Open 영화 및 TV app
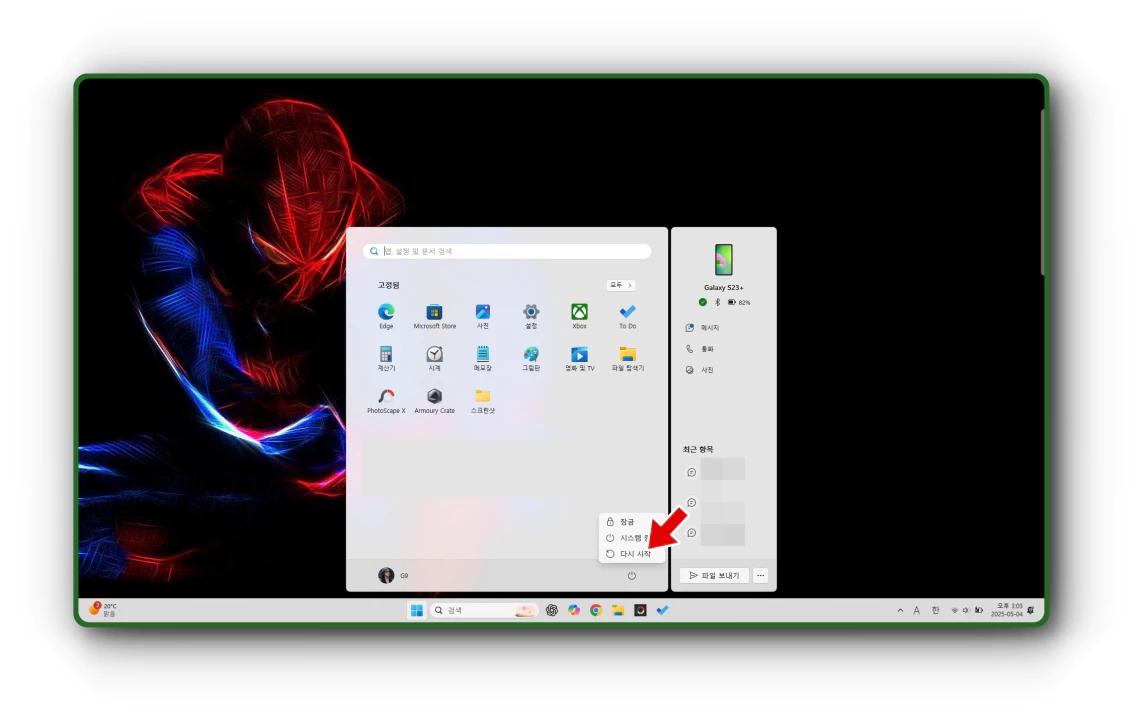Viewport: 1142px width, 720px height. (579, 358)
